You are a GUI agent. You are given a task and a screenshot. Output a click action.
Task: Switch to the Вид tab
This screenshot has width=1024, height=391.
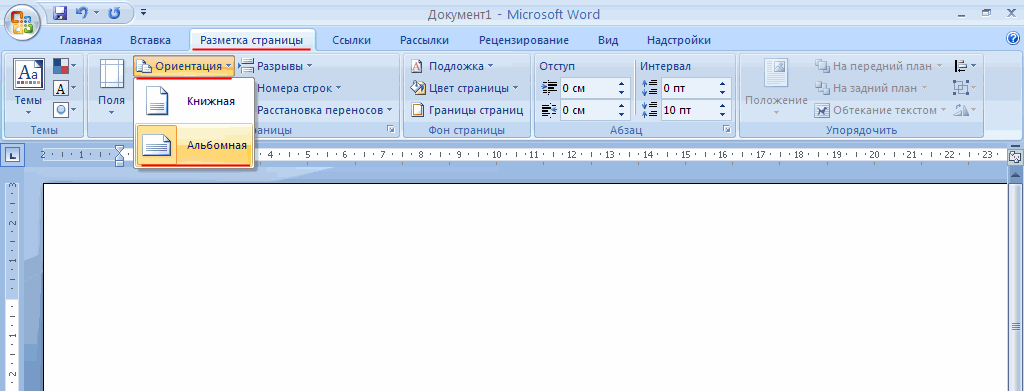tap(608, 40)
